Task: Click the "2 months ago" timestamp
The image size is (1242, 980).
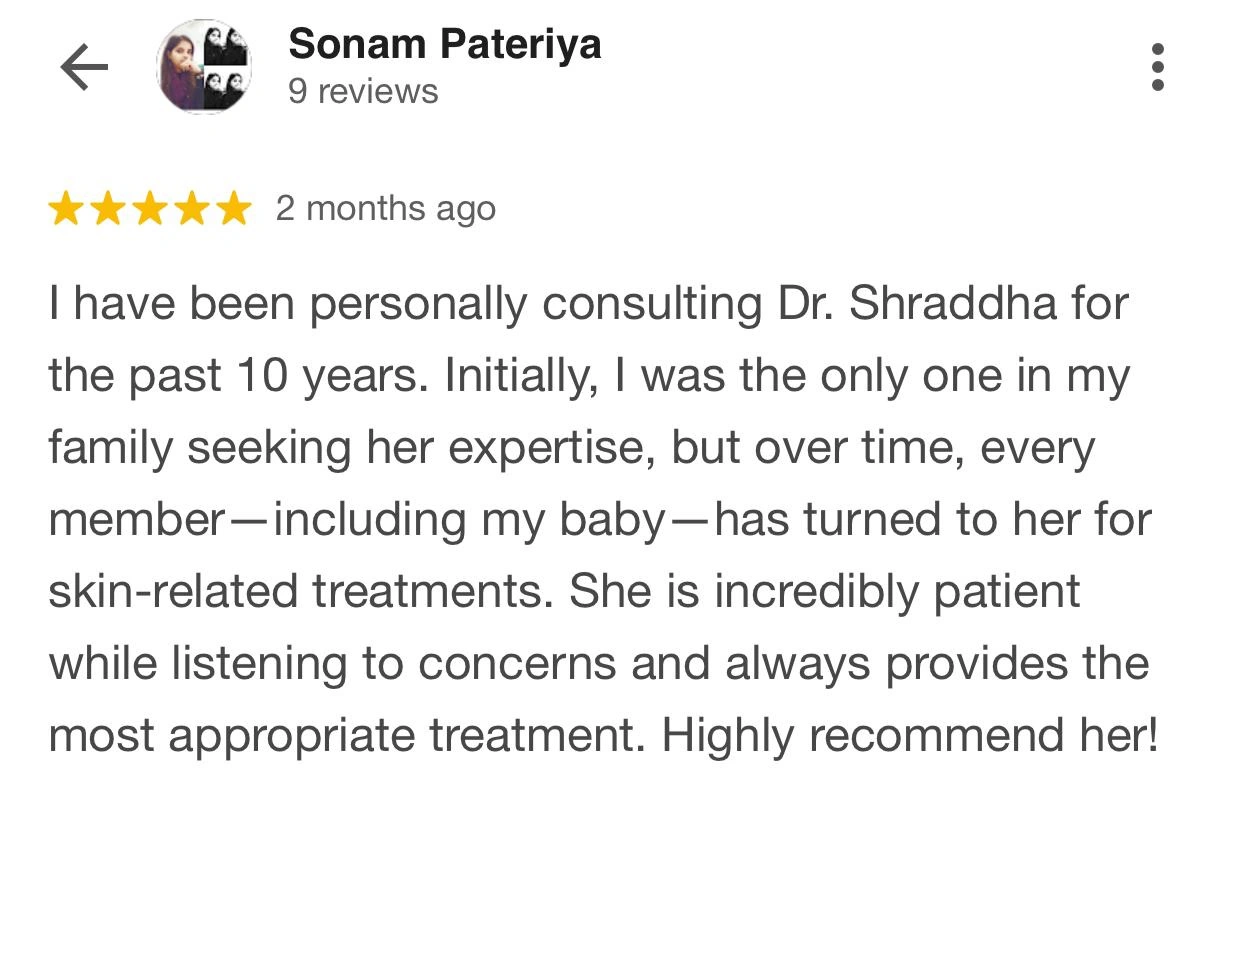Action: coord(385,208)
